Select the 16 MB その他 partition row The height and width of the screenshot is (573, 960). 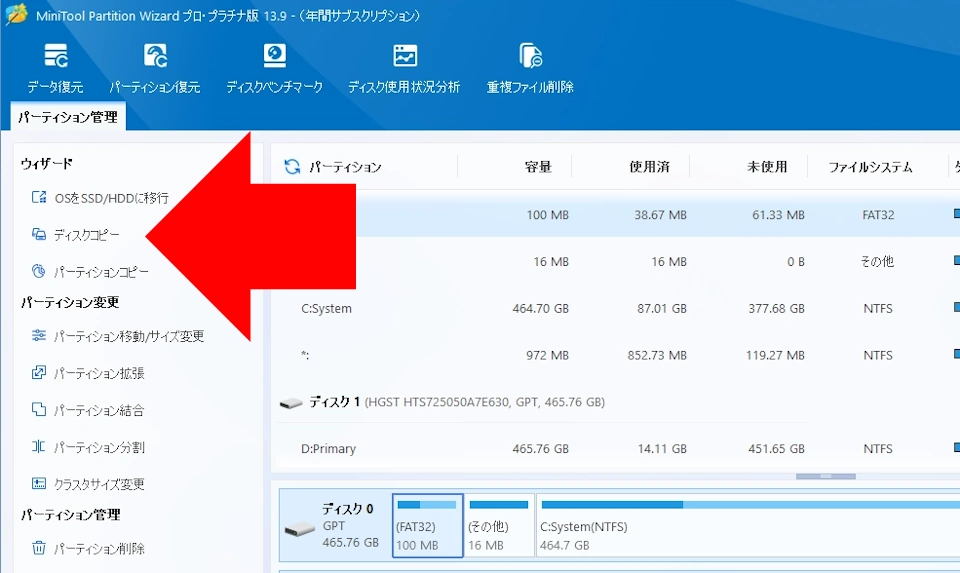615,261
